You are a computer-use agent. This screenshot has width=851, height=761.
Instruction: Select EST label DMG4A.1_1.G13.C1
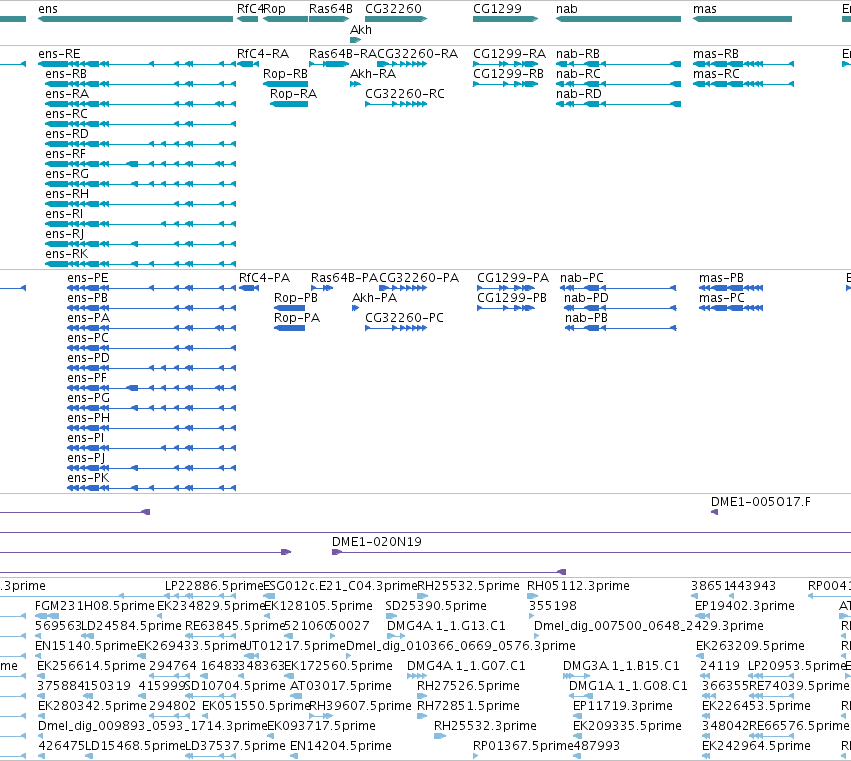tap(446, 626)
